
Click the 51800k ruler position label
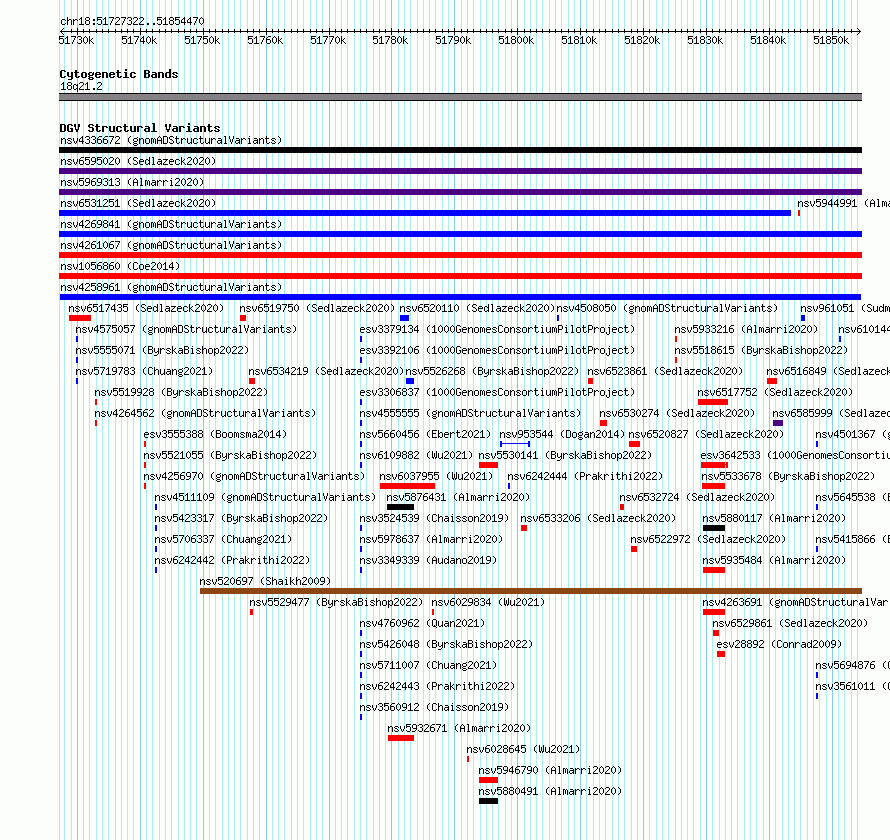516,40
